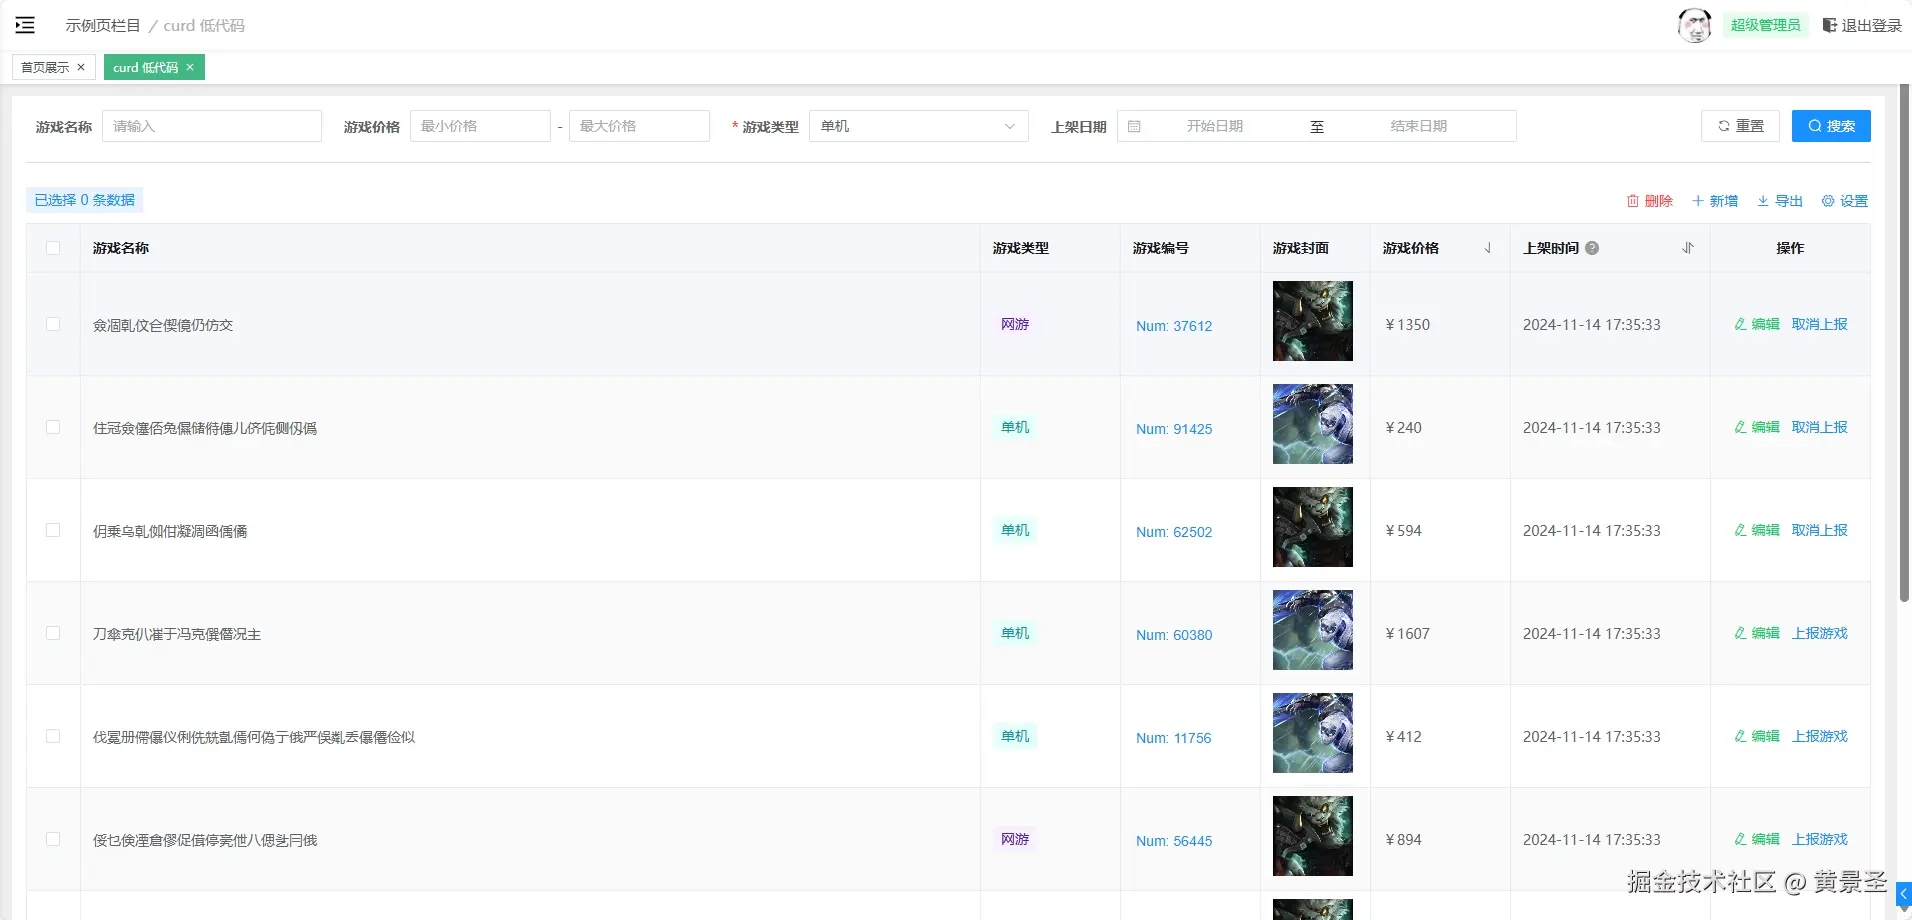Open the 设置 gear options
The width and height of the screenshot is (1912, 920).
coord(1845,201)
